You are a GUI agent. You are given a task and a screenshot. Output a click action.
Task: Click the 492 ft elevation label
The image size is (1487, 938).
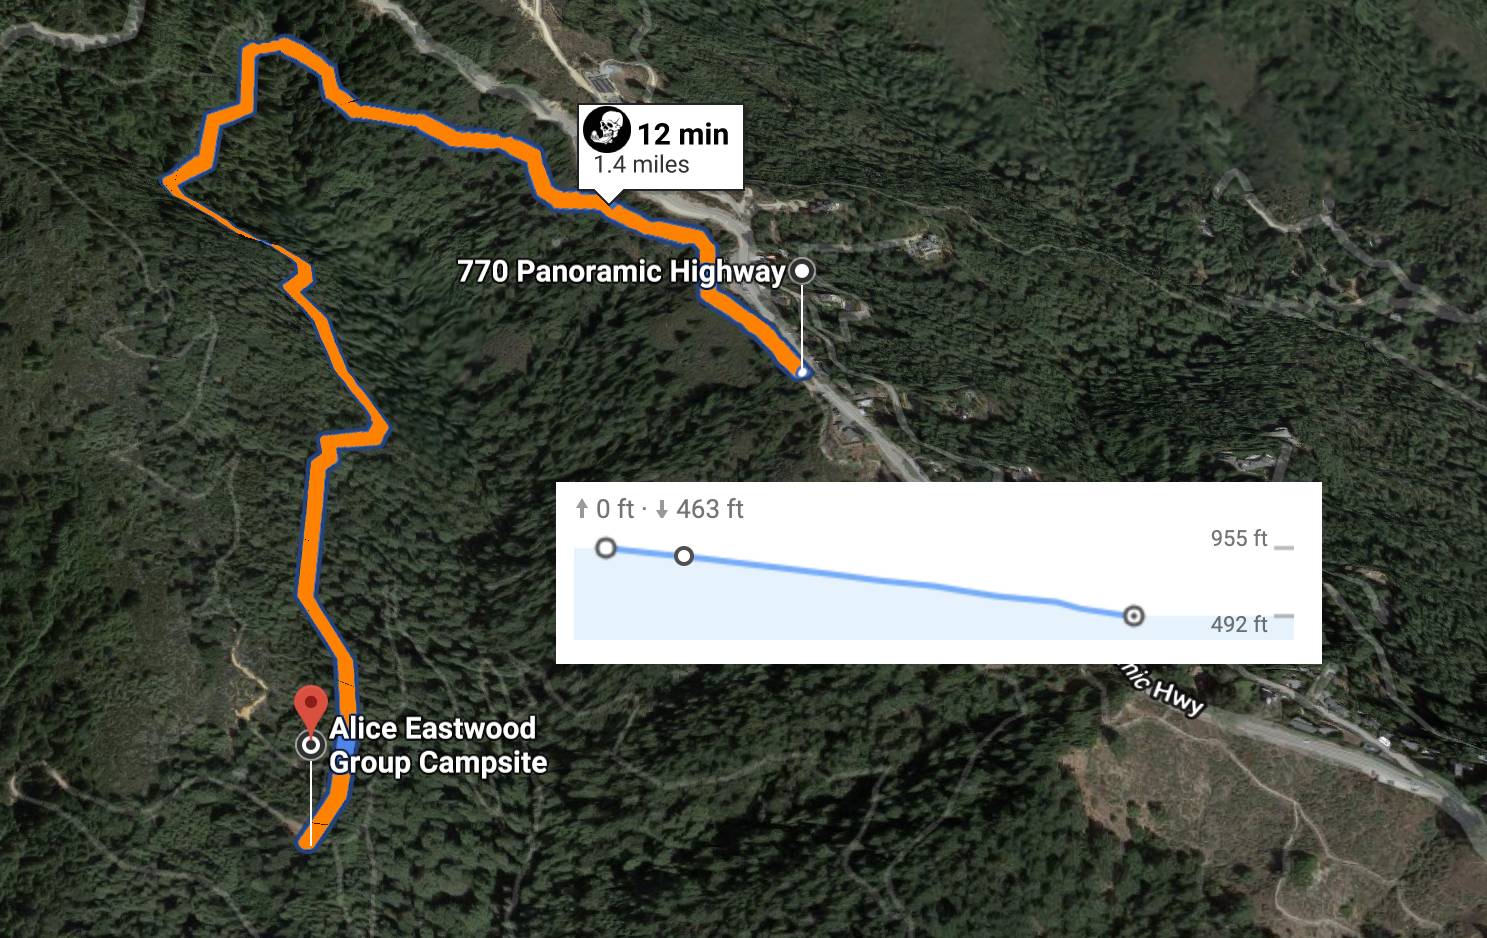[1239, 625]
